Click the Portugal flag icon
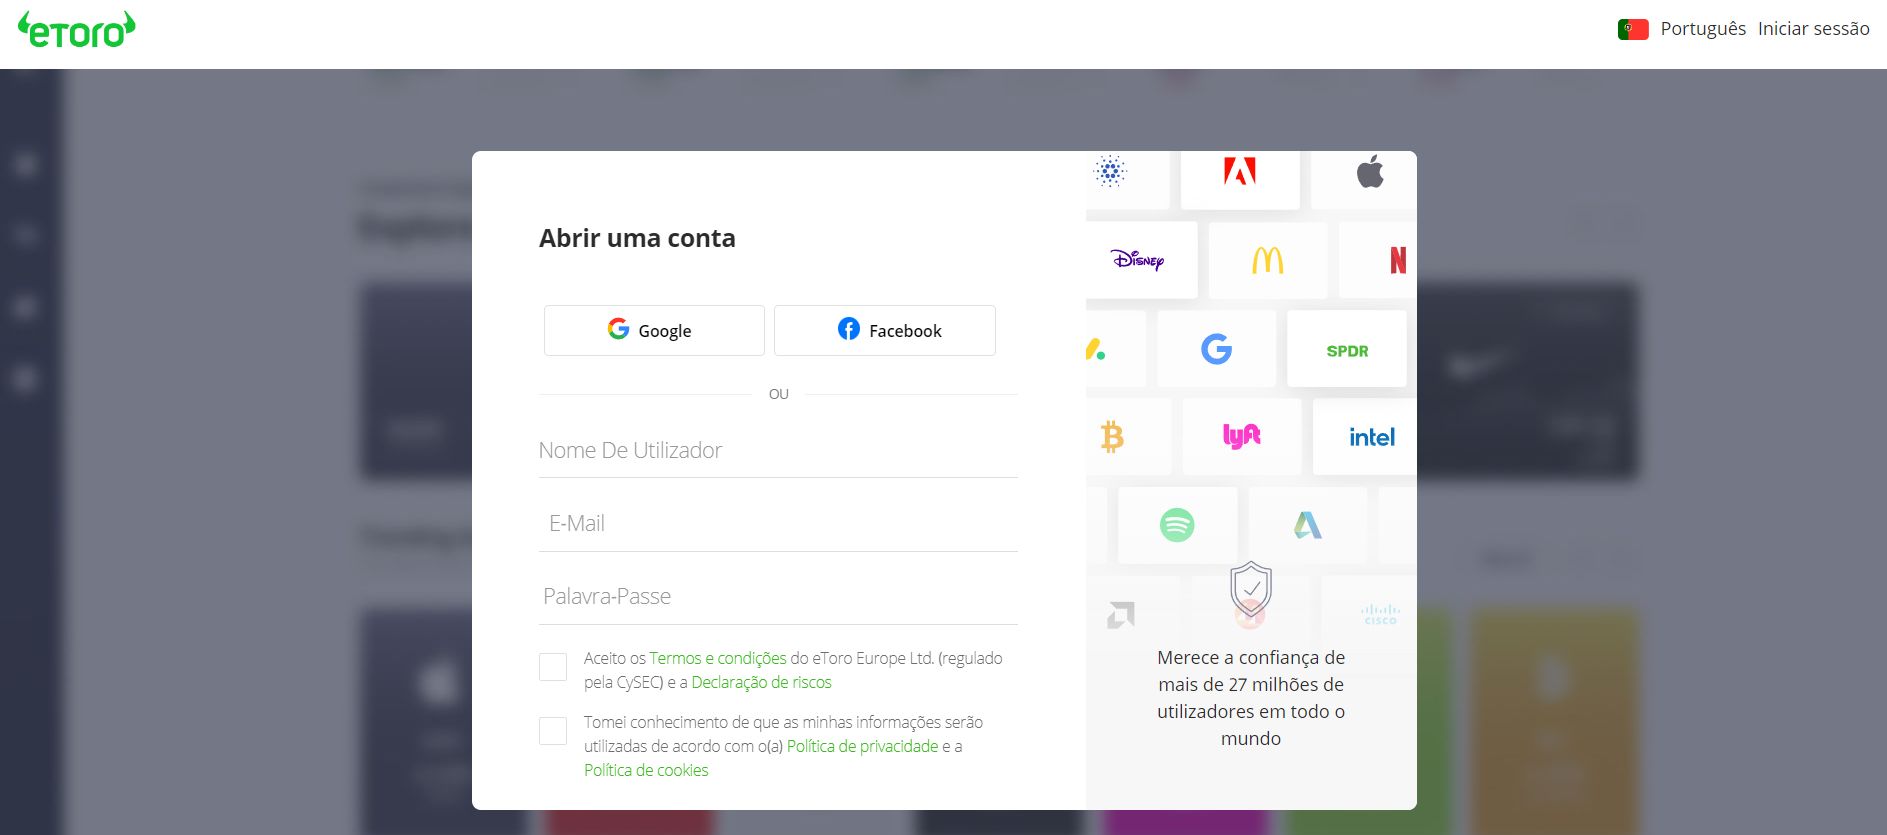 coord(1633,29)
